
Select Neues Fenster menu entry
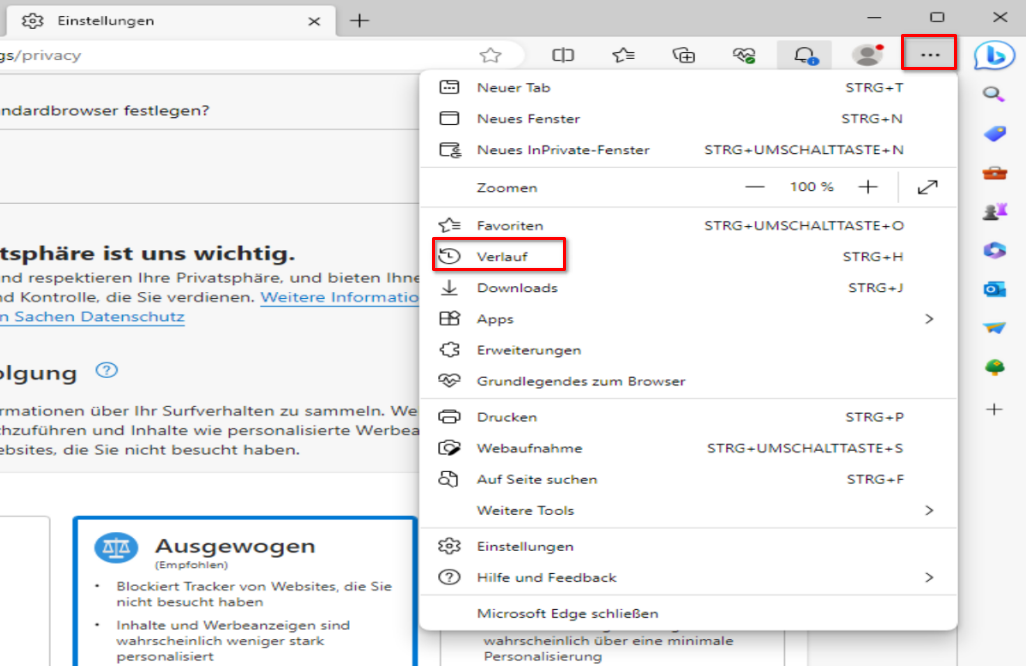(688, 118)
